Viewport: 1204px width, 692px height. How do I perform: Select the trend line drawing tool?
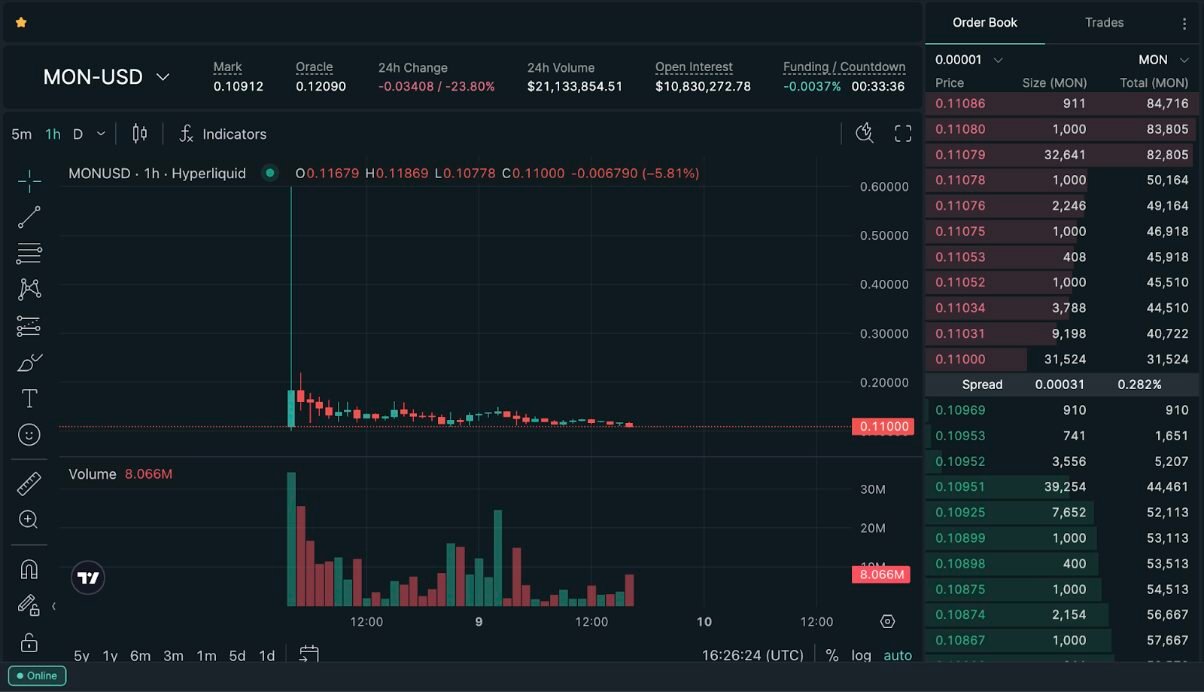click(x=27, y=217)
